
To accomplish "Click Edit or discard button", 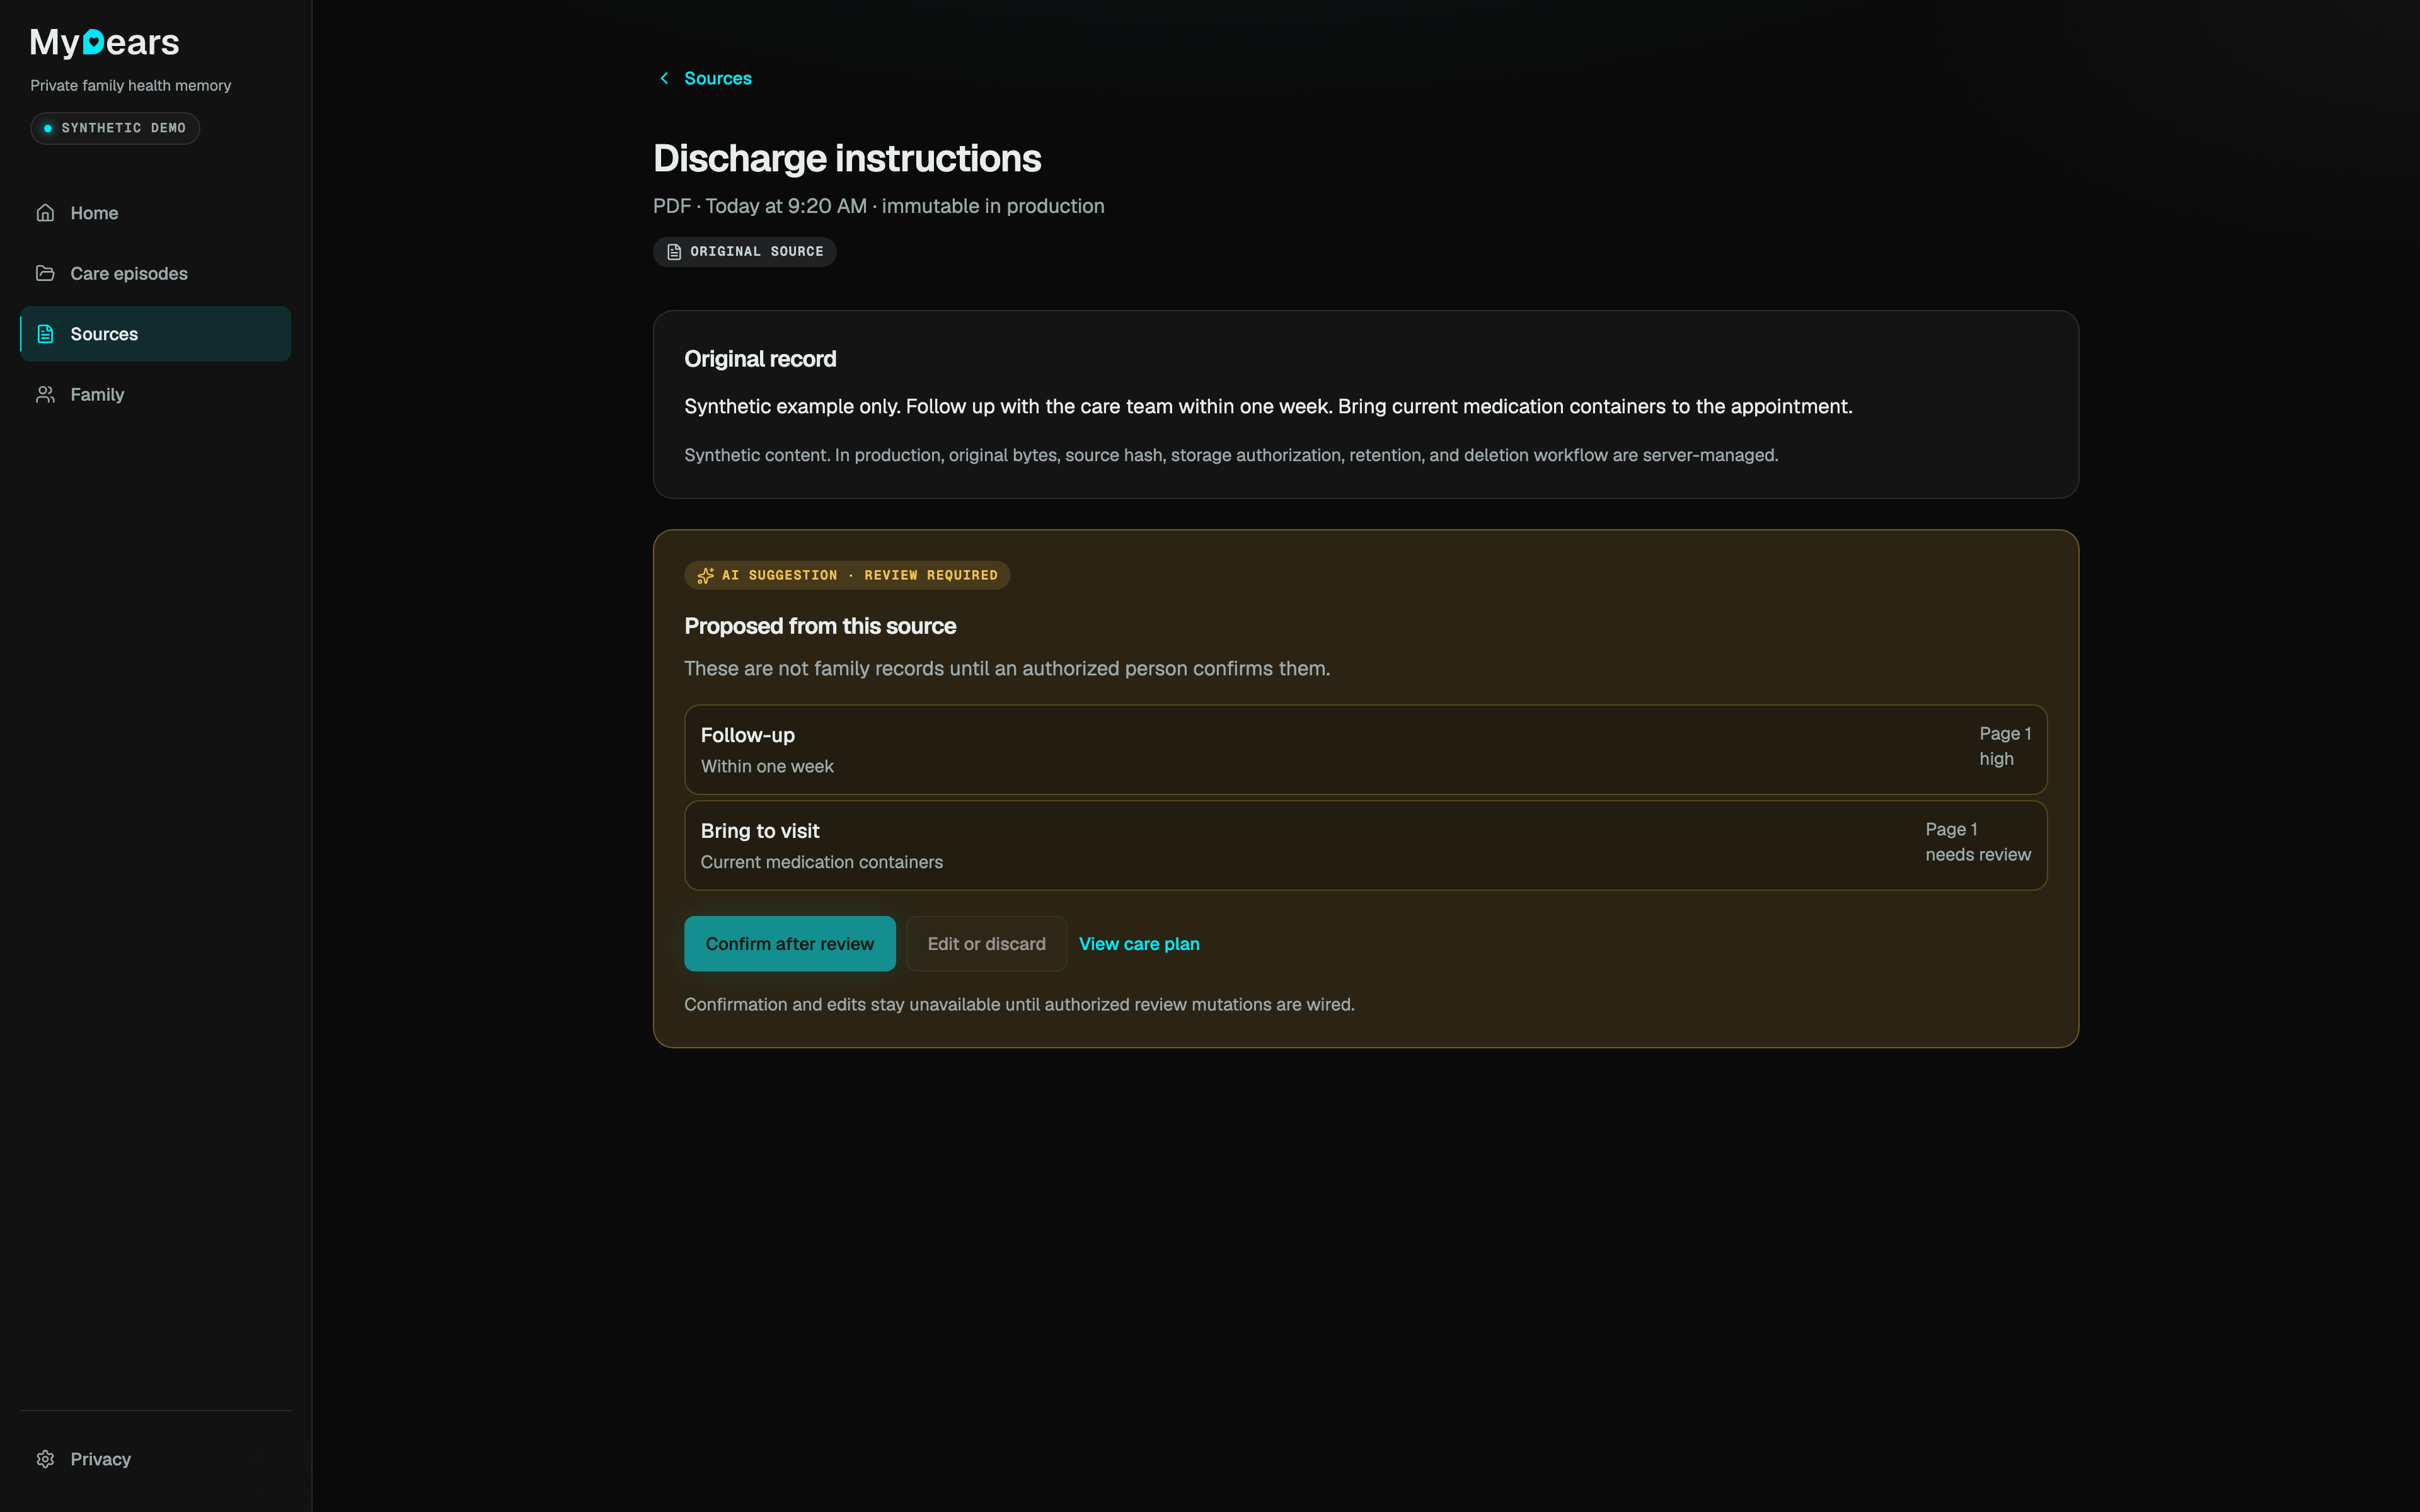I will pos(986,943).
